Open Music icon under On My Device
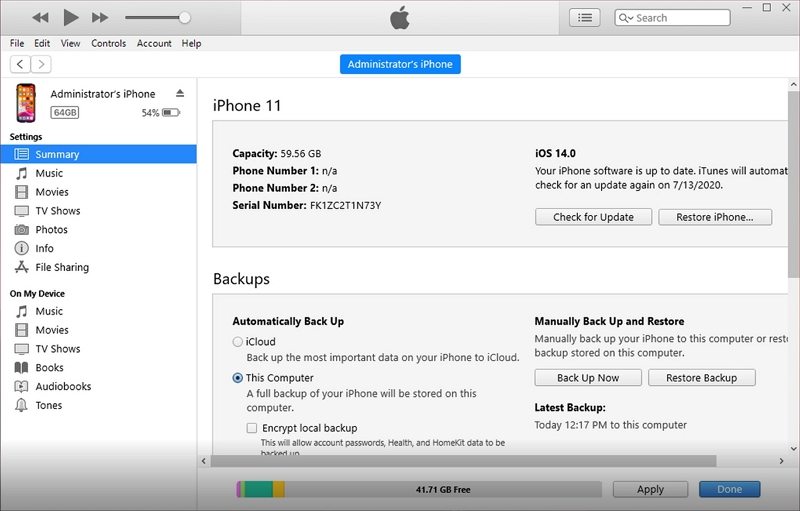The height and width of the screenshot is (511, 800). pyautogui.click(x=21, y=311)
